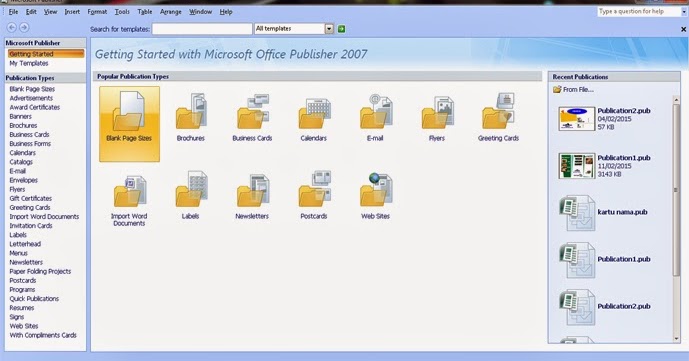Click From File... in Recent Publications
Image resolution: width=689 pixels, height=361 pixels.
tap(573, 90)
